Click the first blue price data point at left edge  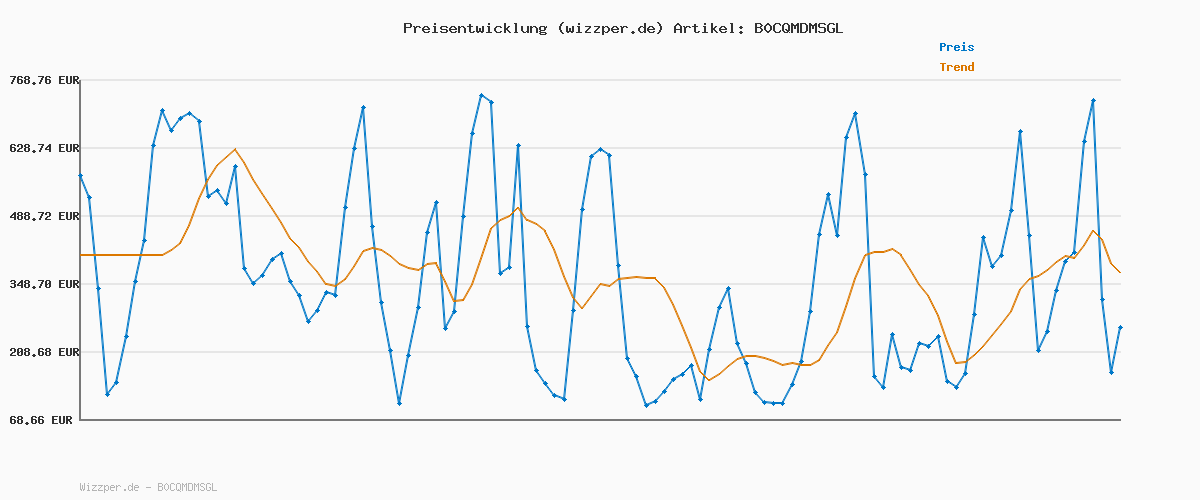pyautogui.click(x=80, y=175)
